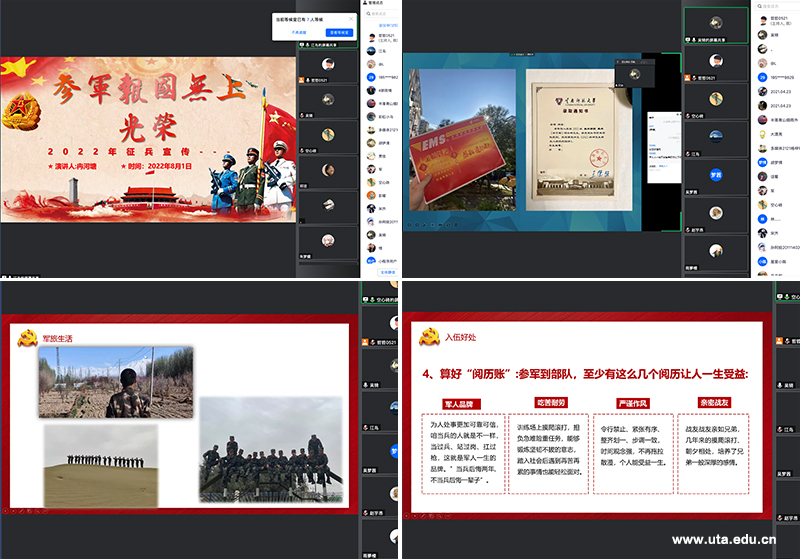Click the party emblem icon beside 入伍好处
Screen dimensions: 800x559
(429, 336)
